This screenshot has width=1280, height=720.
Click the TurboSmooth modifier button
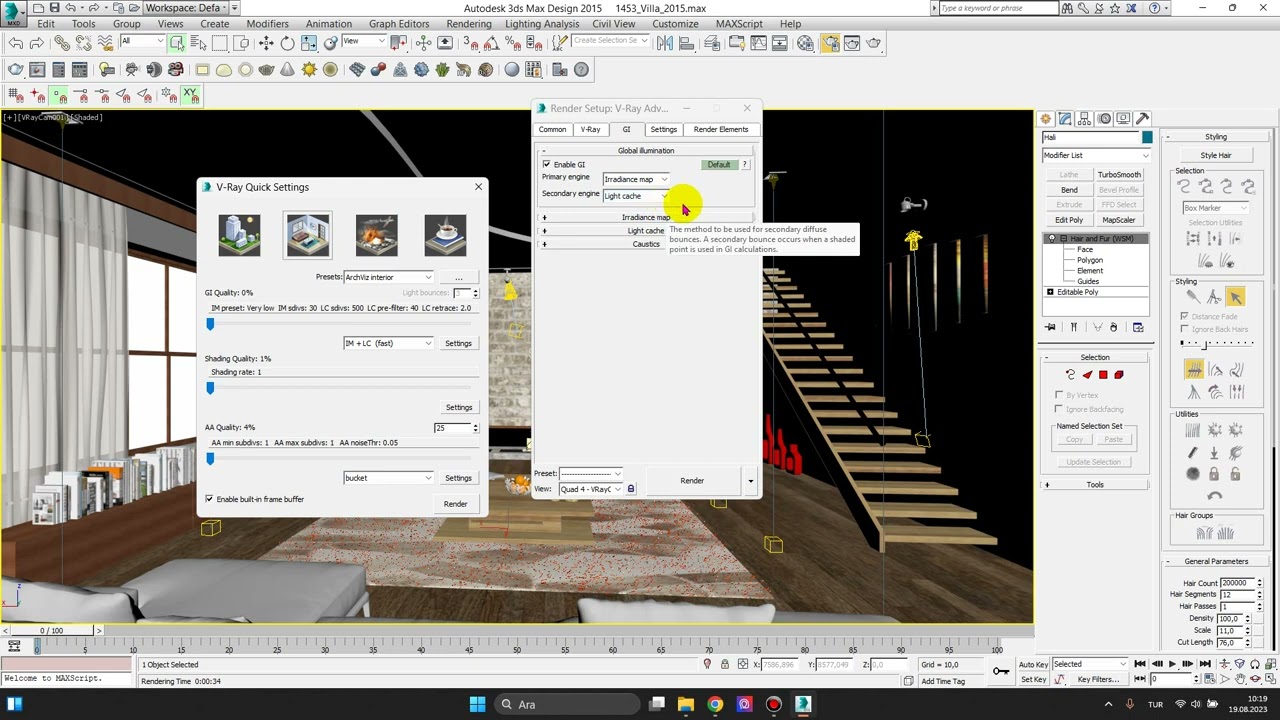coord(1119,174)
